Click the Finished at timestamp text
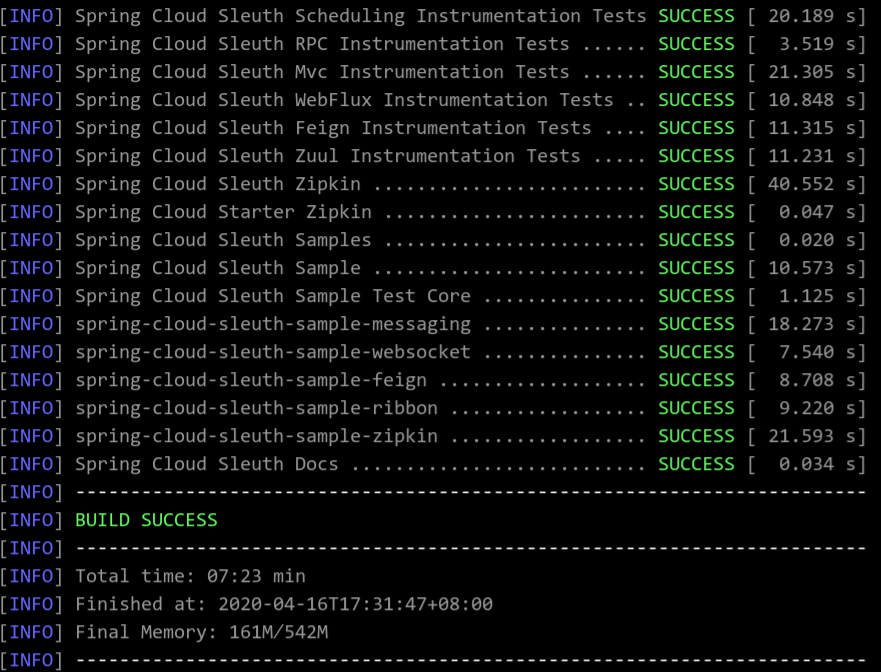 pos(284,605)
